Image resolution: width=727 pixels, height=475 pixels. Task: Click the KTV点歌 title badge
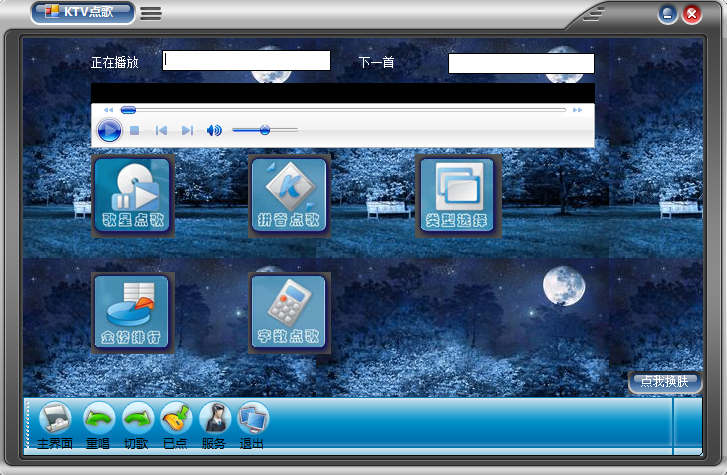coord(83,12)
